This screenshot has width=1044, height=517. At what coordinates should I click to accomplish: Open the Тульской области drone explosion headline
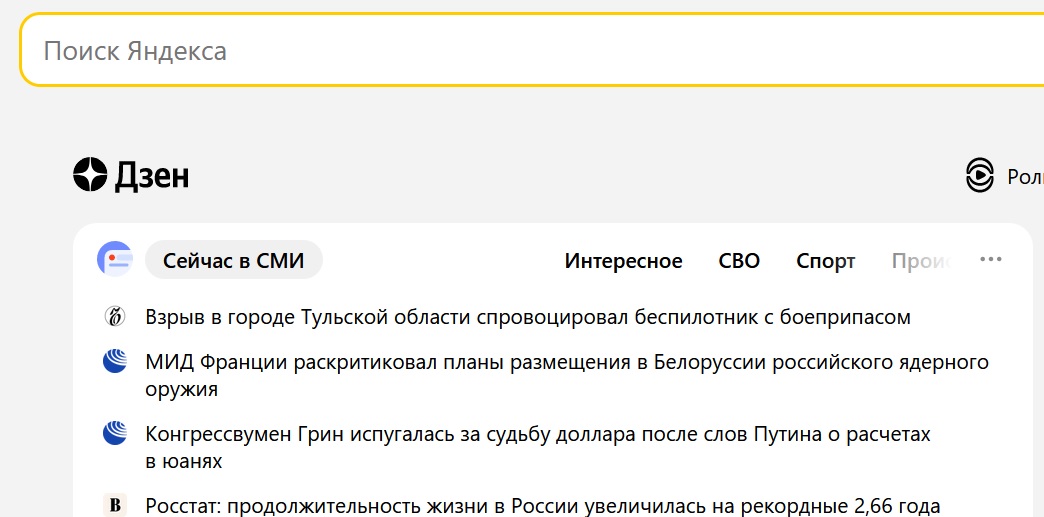[528, 317]
